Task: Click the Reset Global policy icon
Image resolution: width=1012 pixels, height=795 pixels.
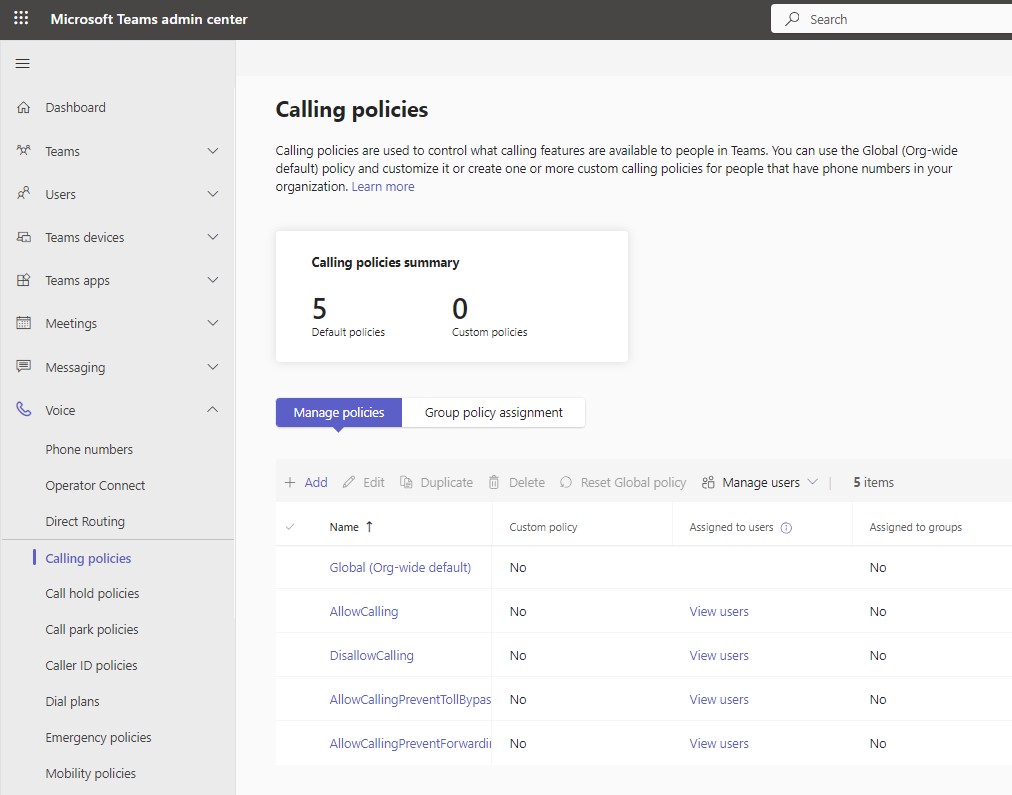Action: [x=566, y=483]
